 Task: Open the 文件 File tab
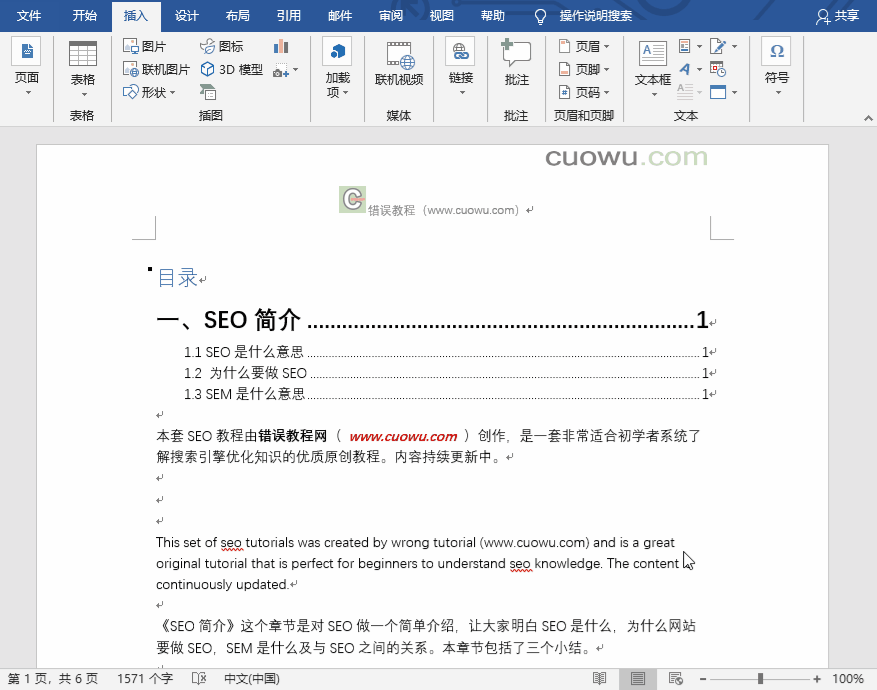click(29, 16)
